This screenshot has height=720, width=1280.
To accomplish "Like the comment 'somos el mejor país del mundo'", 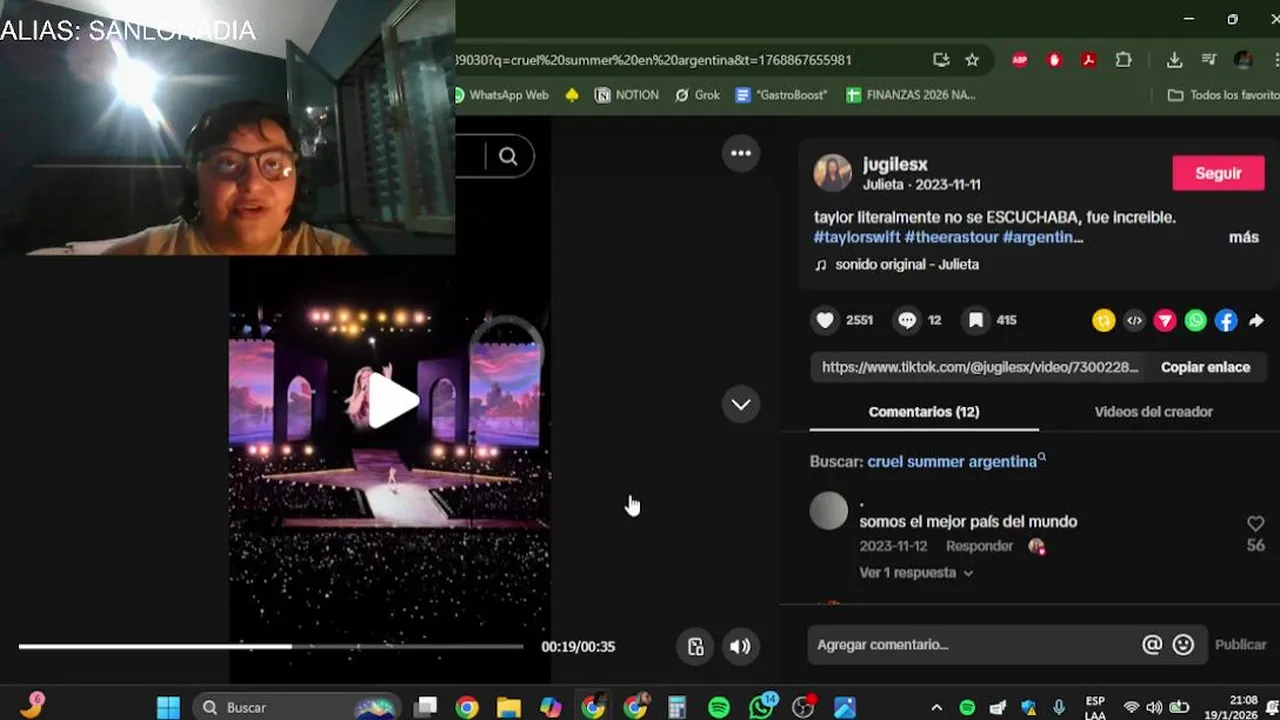I will (1256, 523).
